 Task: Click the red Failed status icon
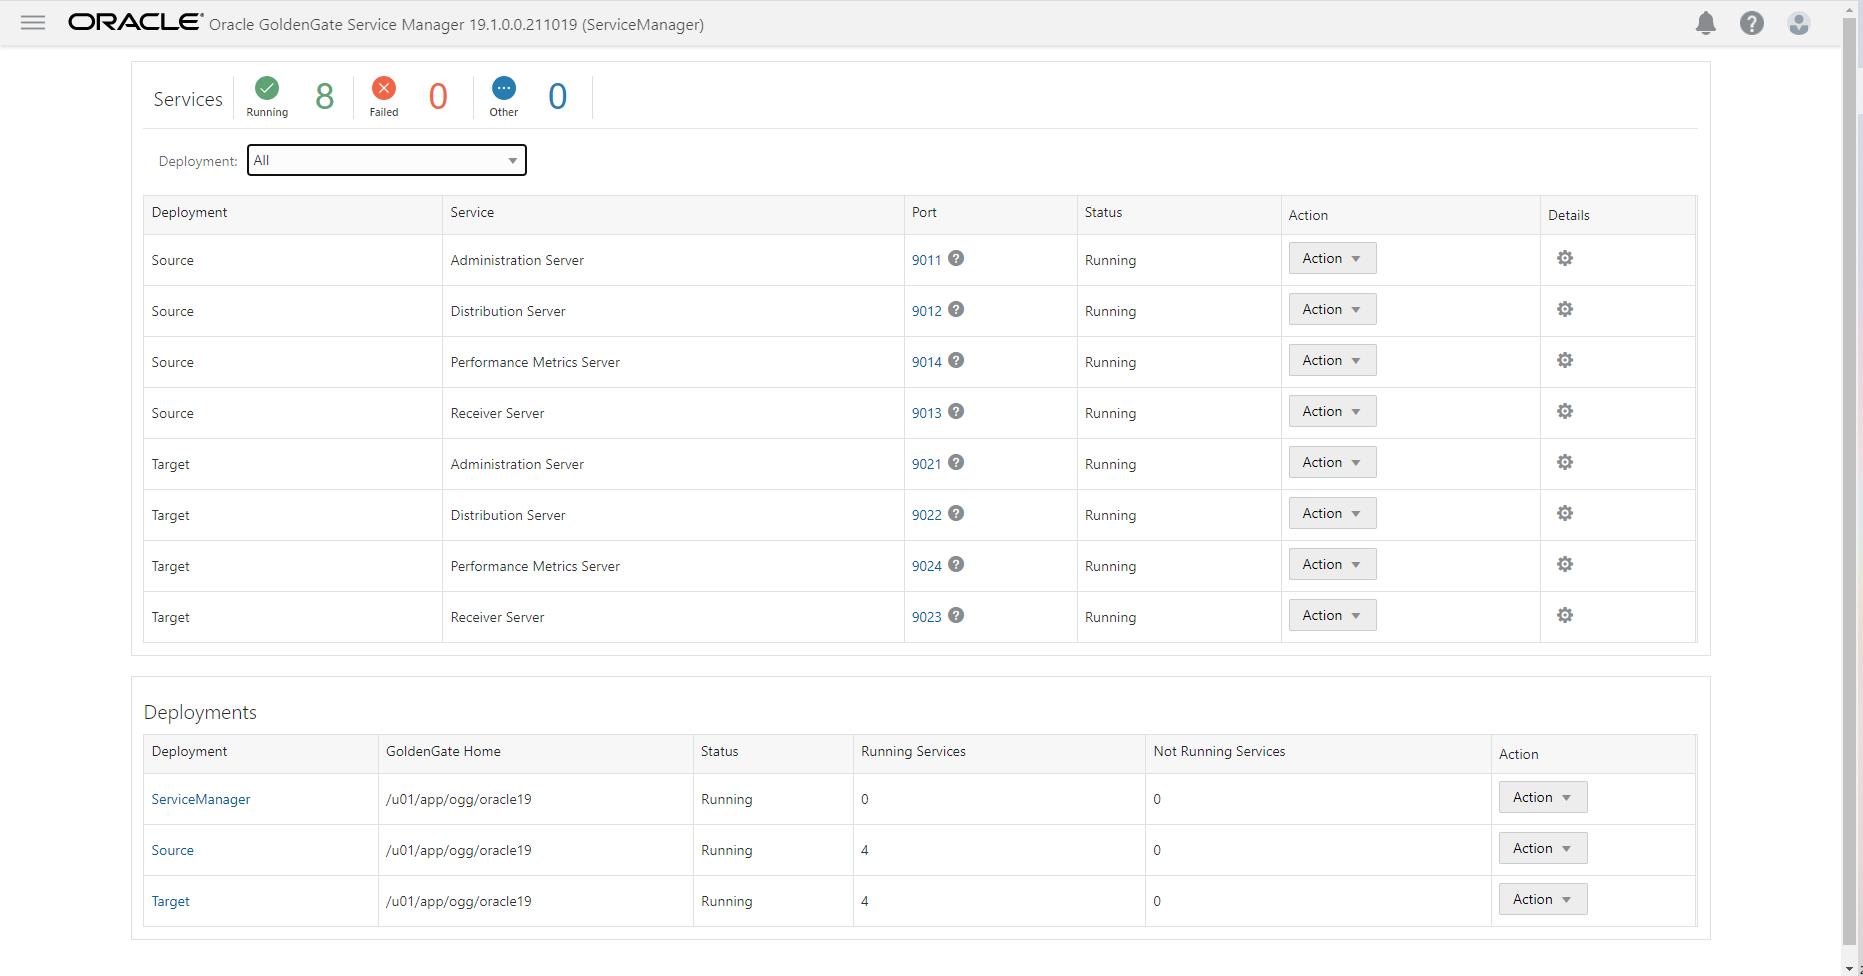point(384,89)
